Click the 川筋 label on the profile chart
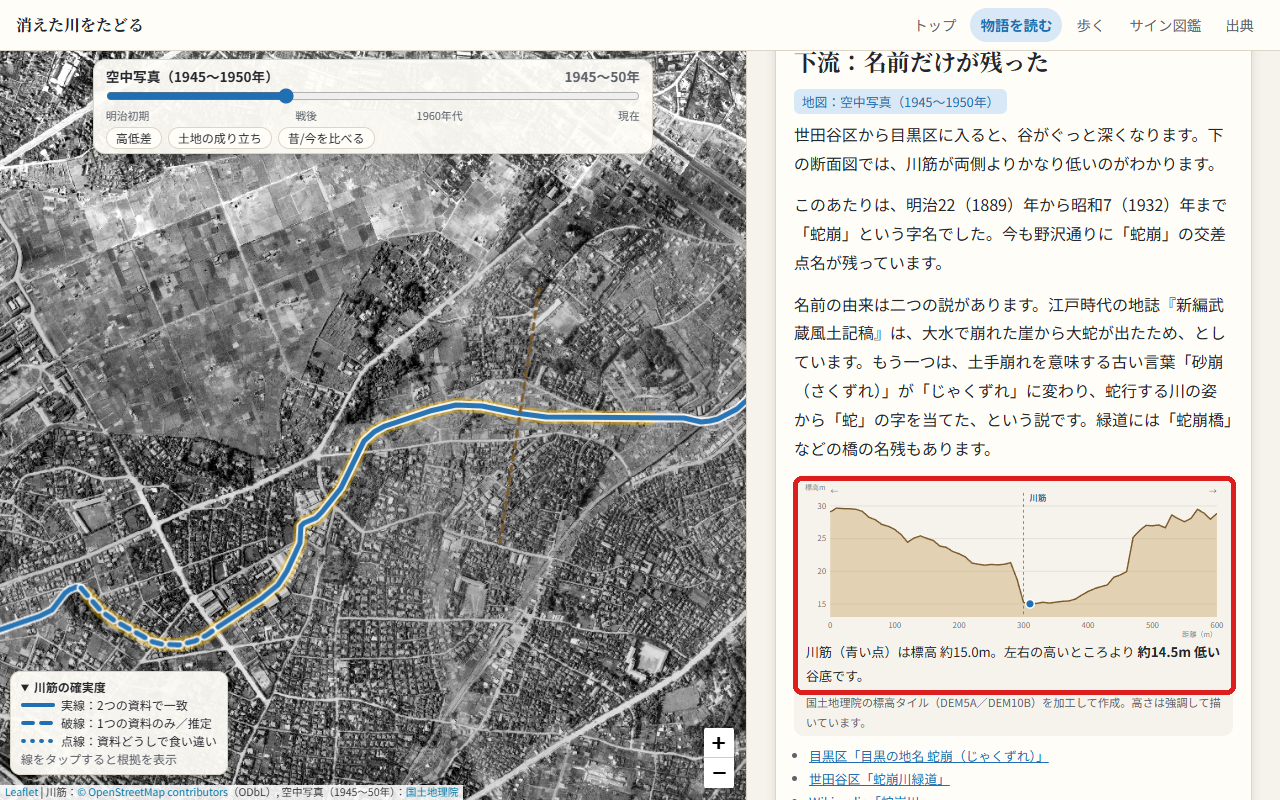 click(1038, 497)
